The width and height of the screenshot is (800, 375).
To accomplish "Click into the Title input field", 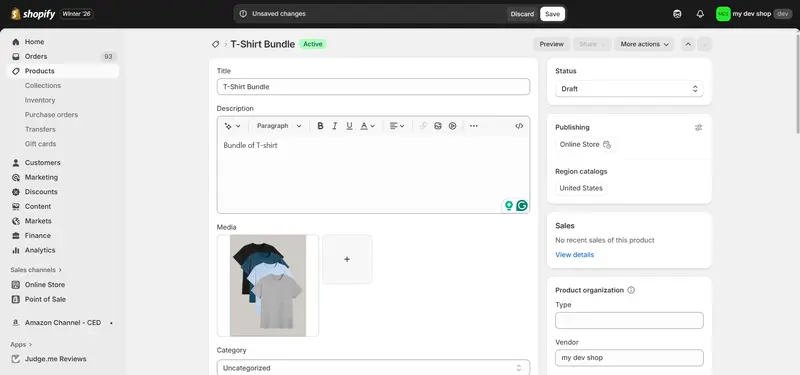I will [373, 87].
